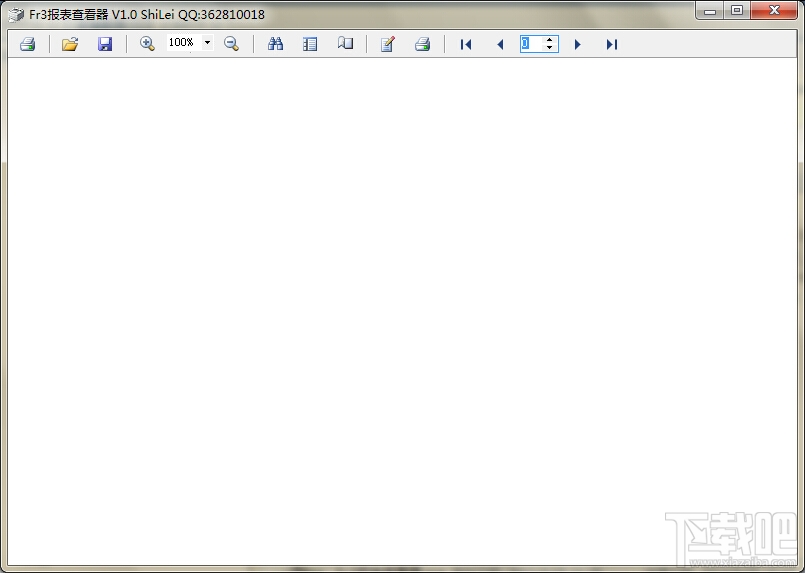Close the Fr3 report viewer window
This screenshot has width=805, height=573.
pyautogui.click(x=775, y=11)
